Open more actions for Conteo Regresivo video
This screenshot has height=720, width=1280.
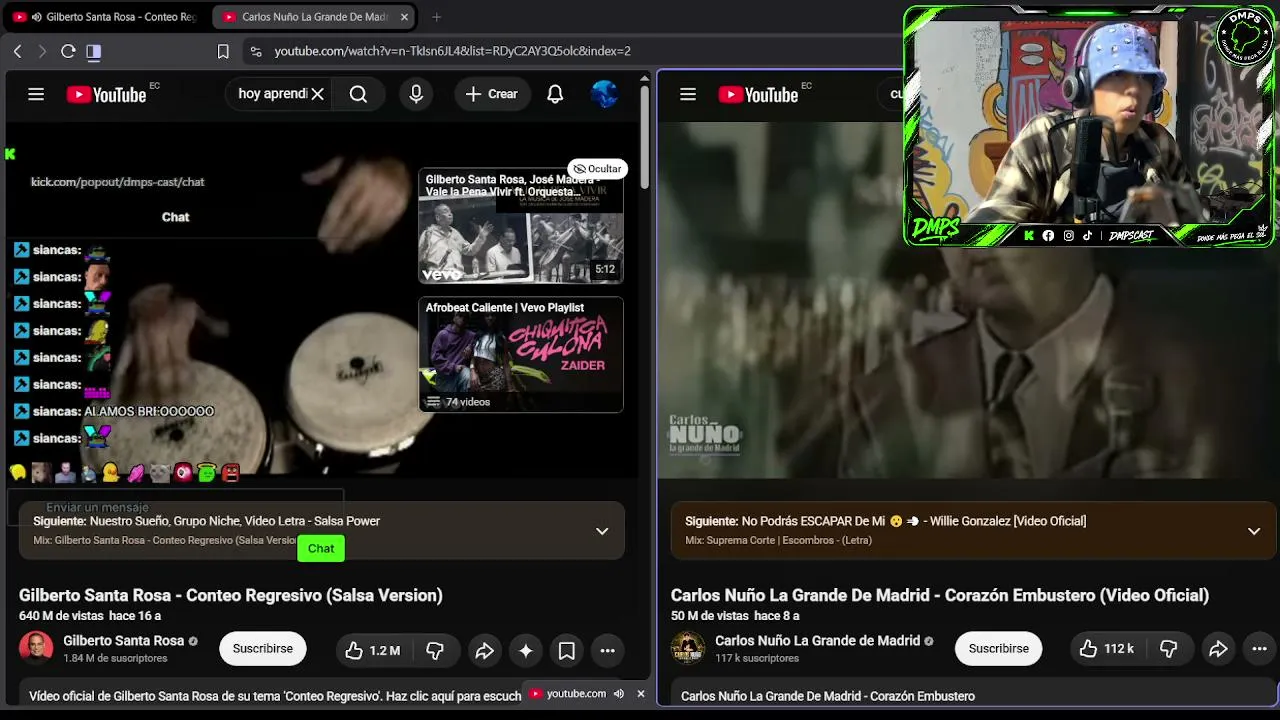(607, 650)
